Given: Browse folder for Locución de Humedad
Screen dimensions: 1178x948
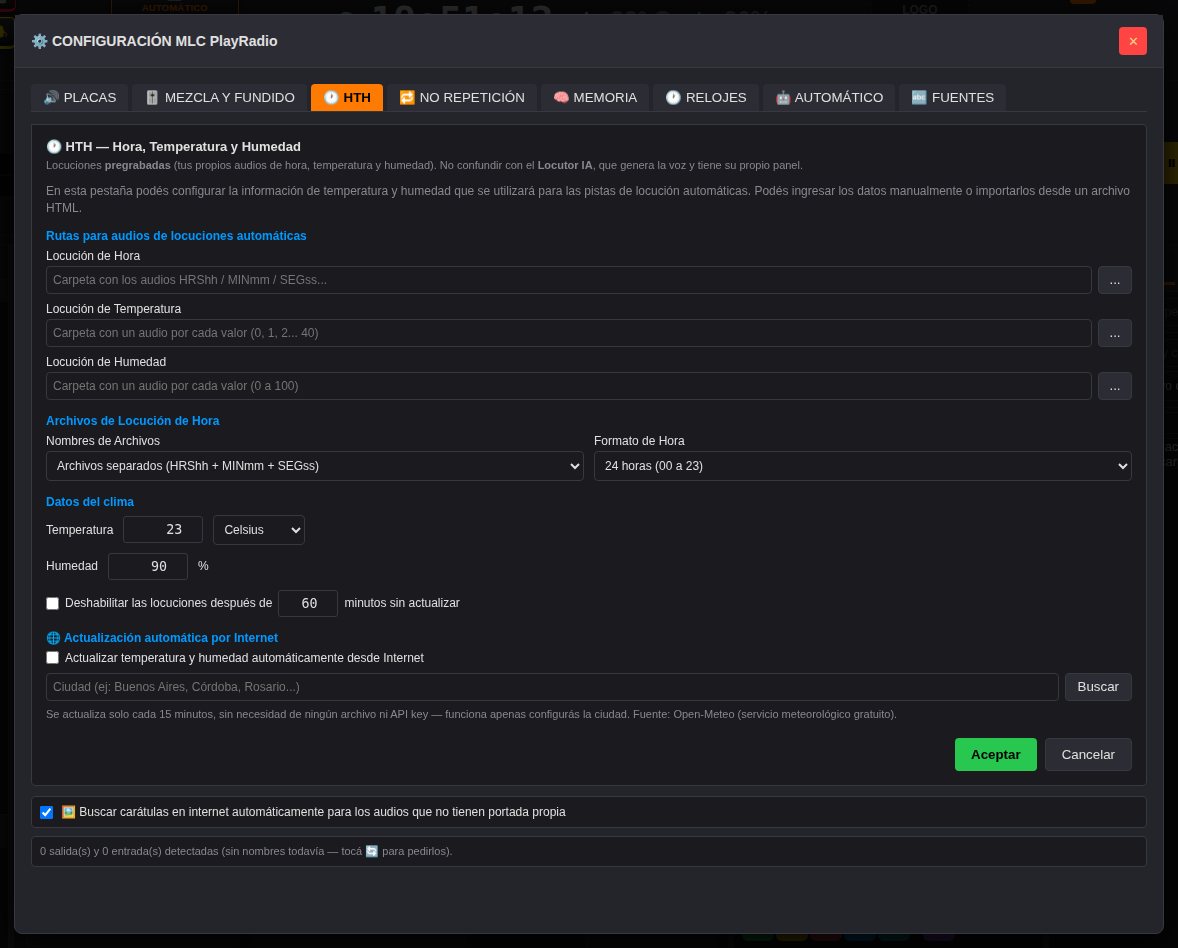Looking at the screenshot, I should pyautogui.click(x=1115, y=386).
